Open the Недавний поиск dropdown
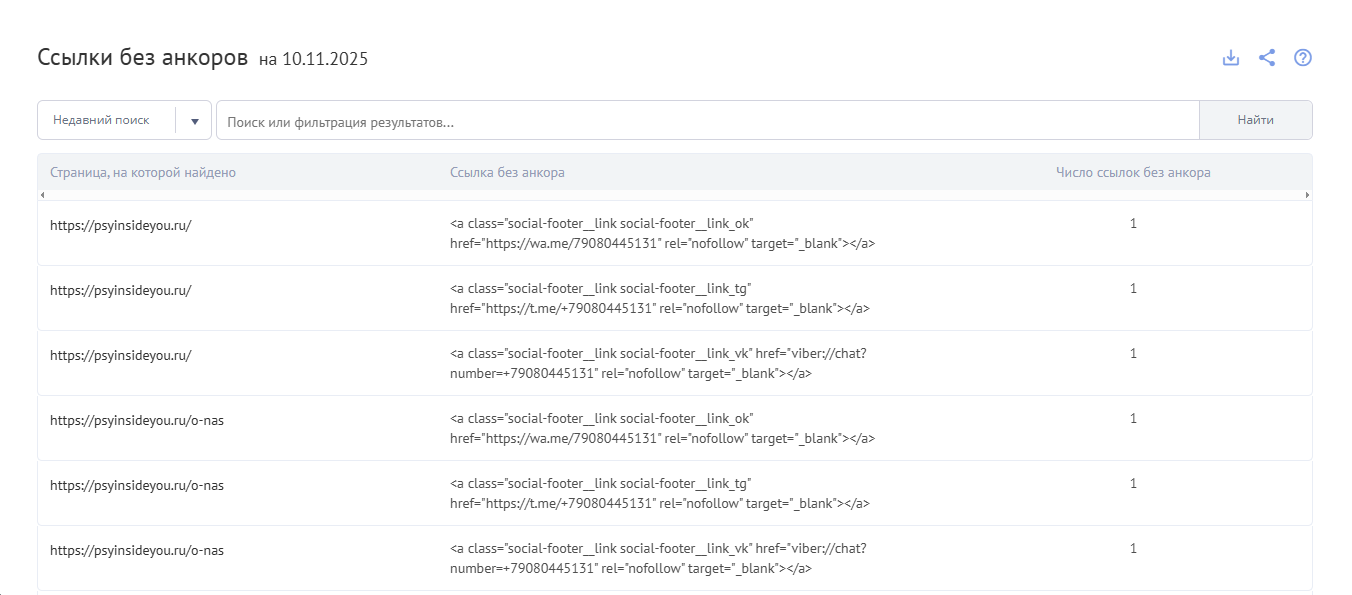1352x595 pixels. [x=124, y=120]
